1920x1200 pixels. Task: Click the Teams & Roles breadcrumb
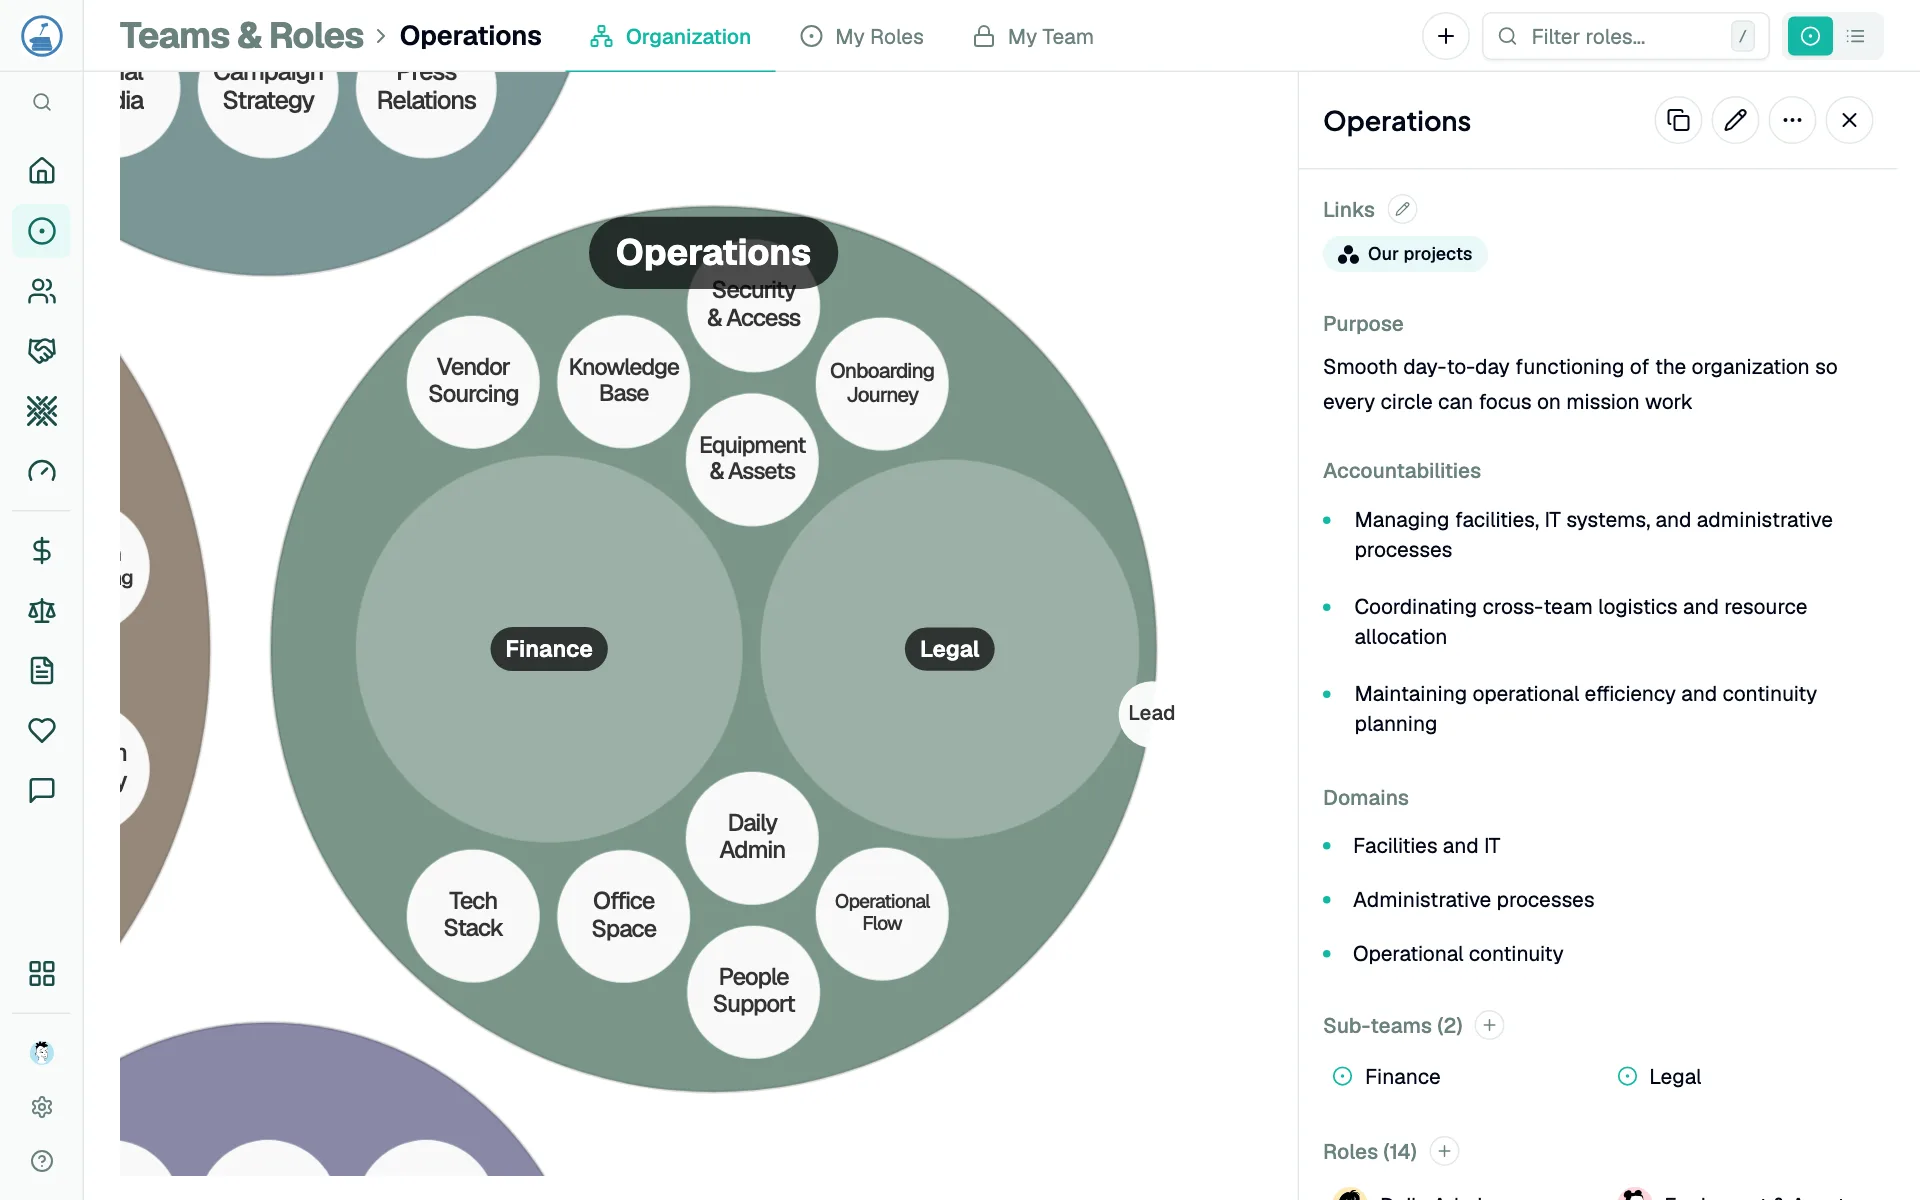[241, 36]
